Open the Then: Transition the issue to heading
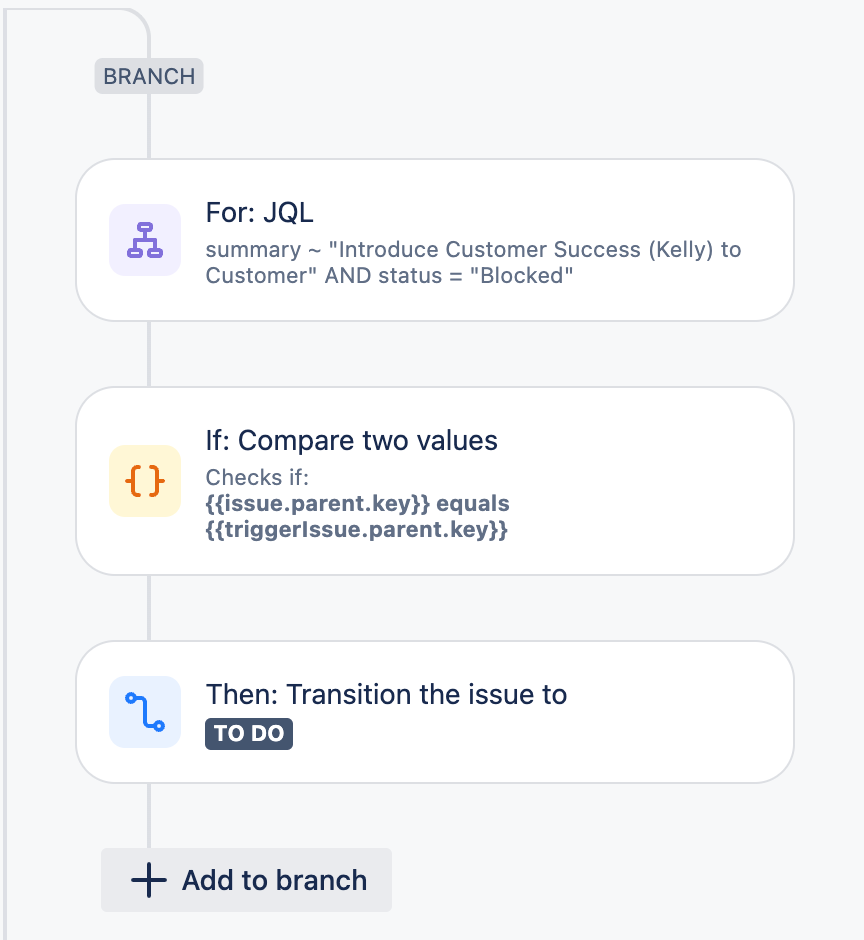The image size is (864, 940). coord(386,694)
